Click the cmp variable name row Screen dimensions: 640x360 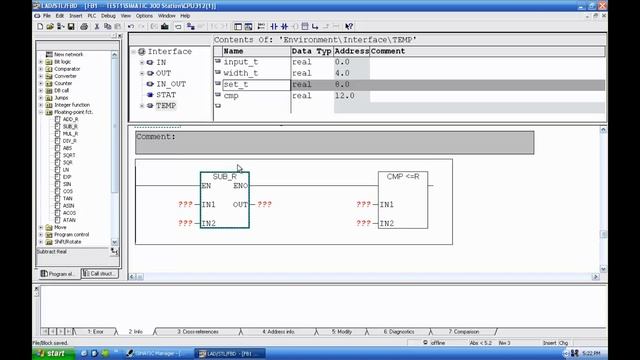(x=231, y=96)
